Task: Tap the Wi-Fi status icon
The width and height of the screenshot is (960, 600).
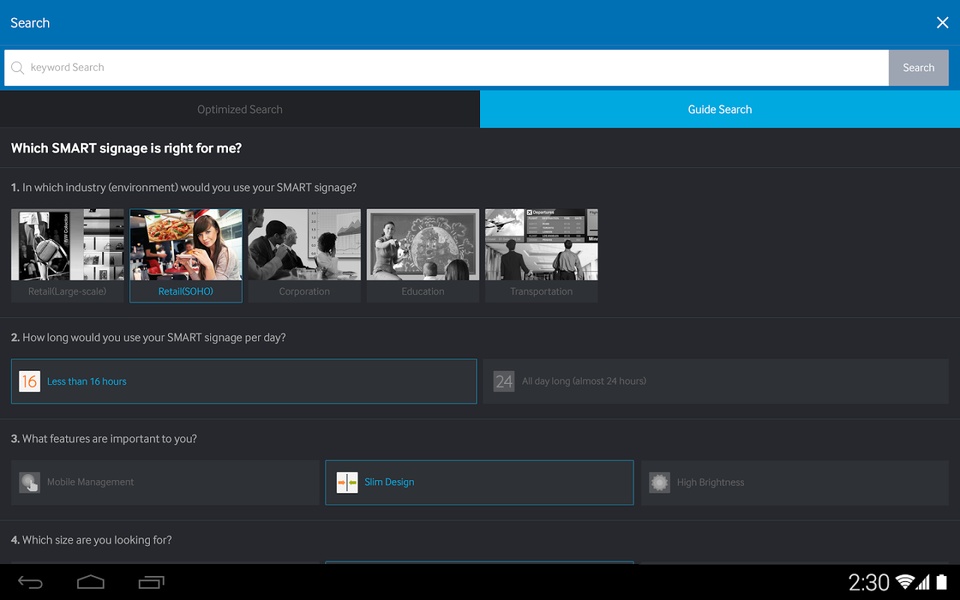Action: pyautogui.click(x=904, y=582)
